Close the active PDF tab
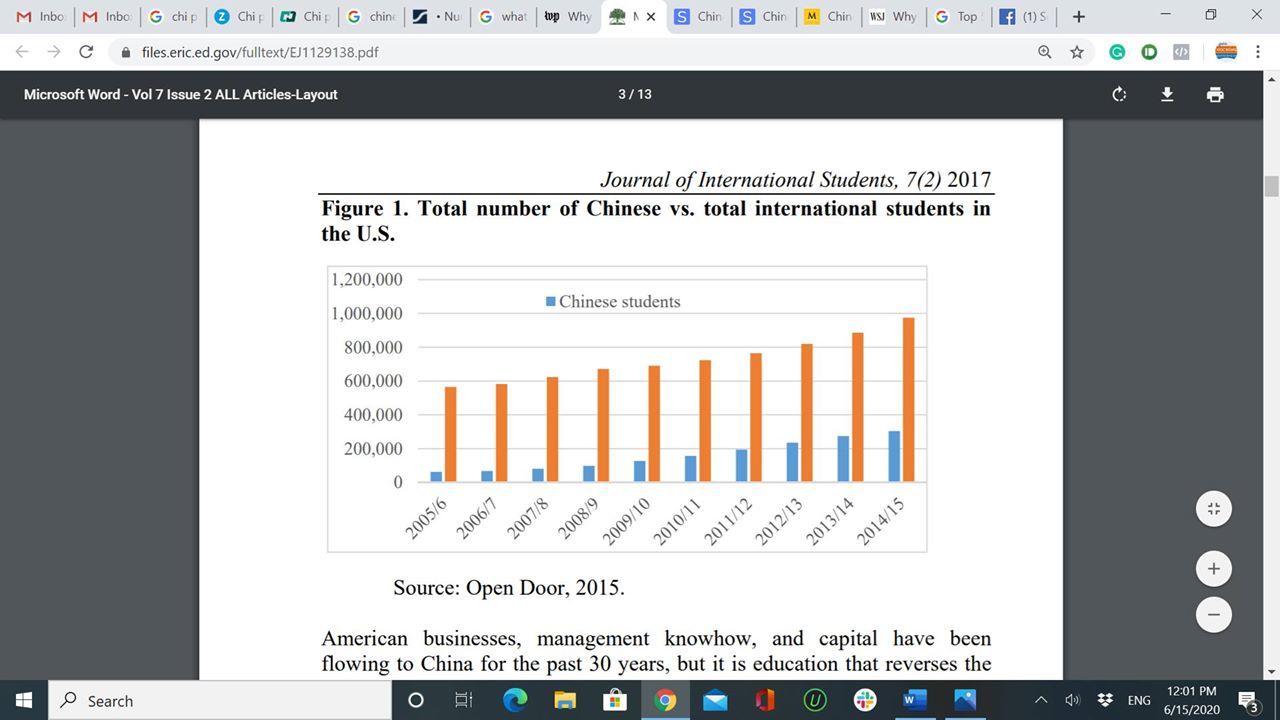 [651, 17]
